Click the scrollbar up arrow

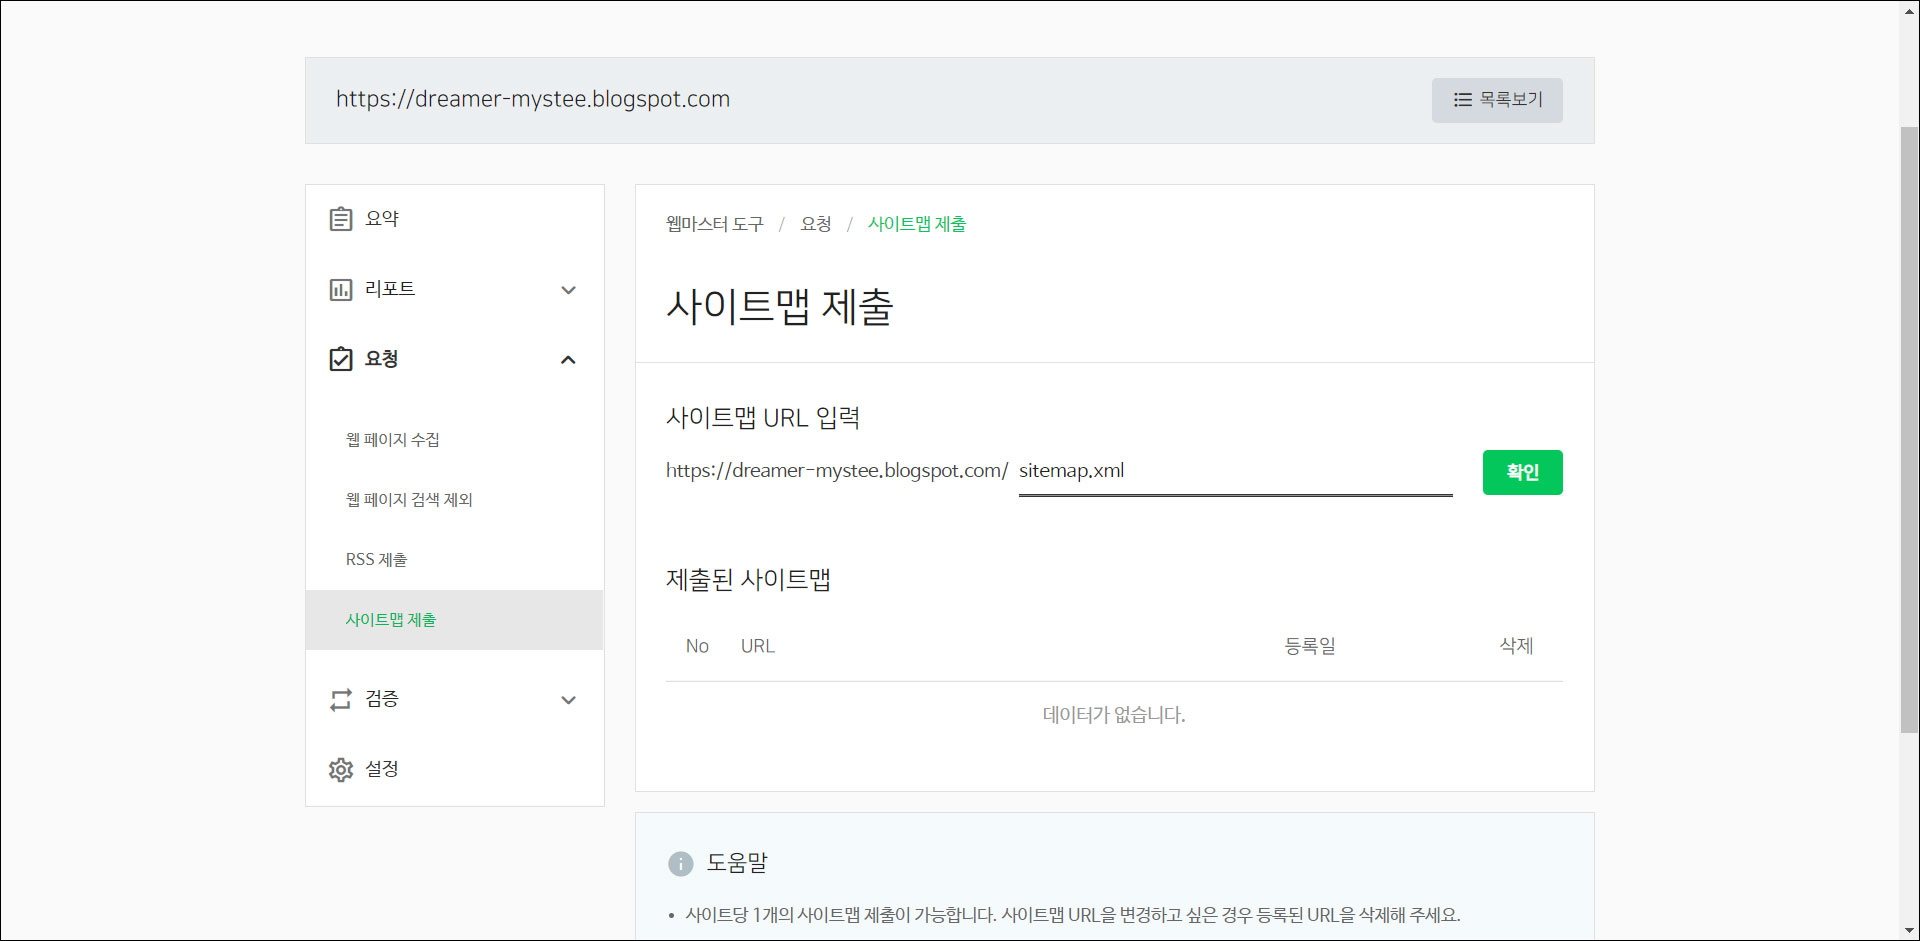pos(1909,9)
